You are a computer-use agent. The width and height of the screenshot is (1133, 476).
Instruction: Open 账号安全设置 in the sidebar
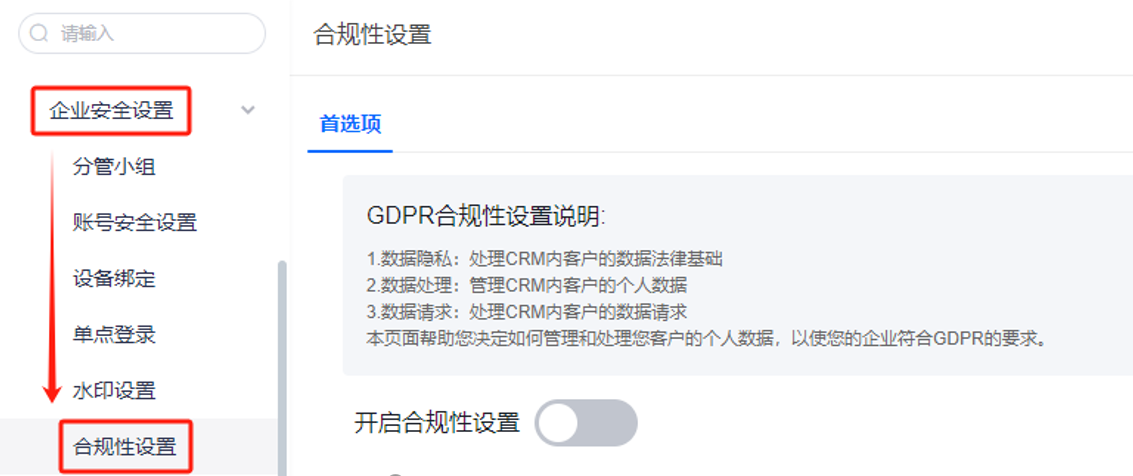[x=135, y=222]
